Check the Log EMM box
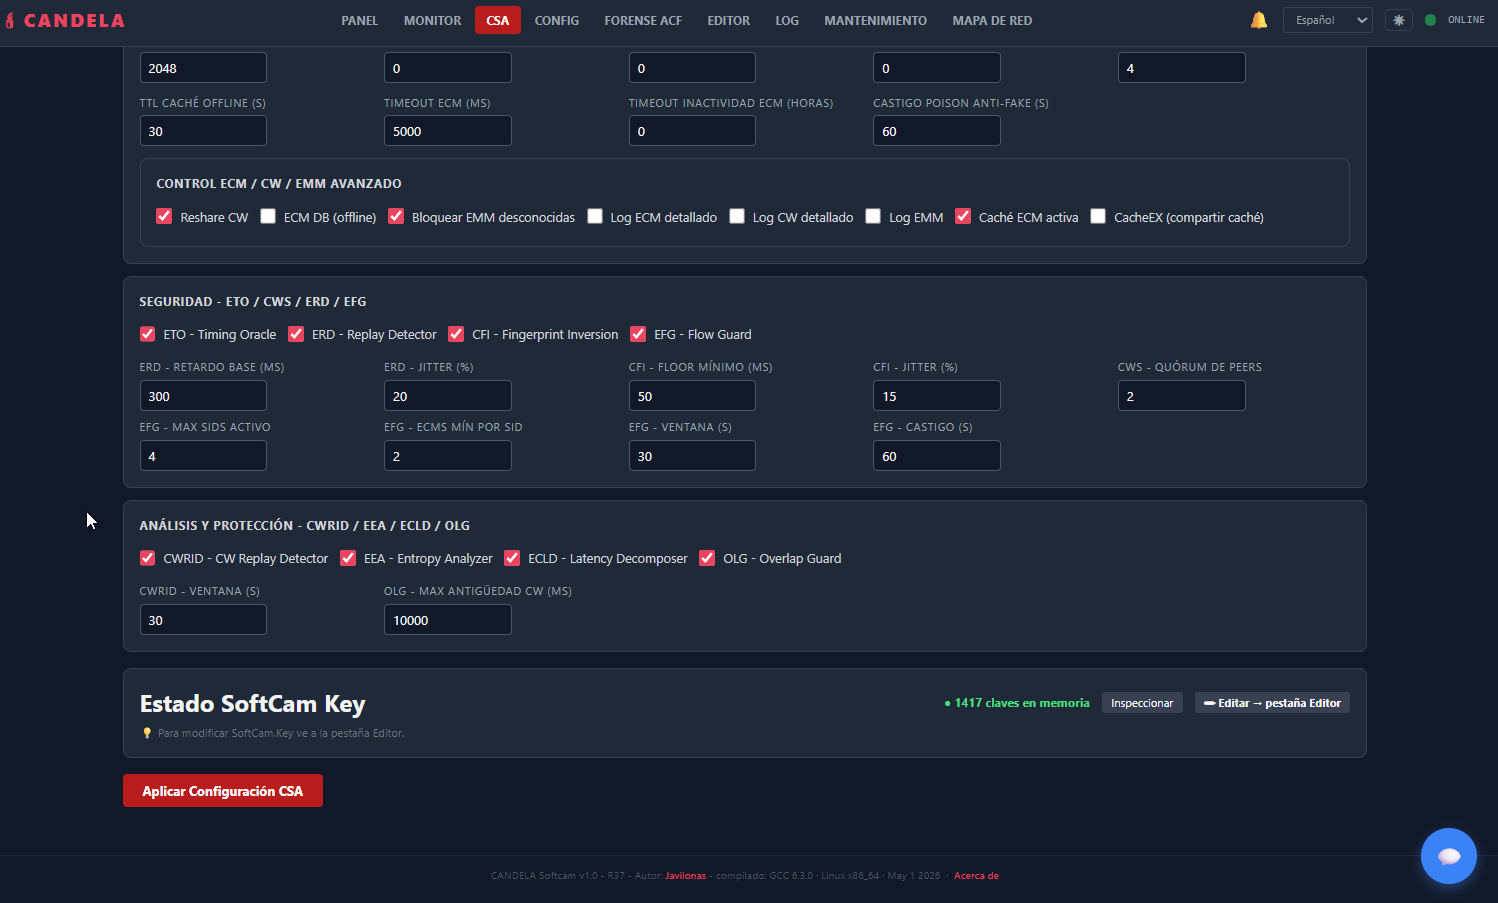Viewport: 1498px width, 903px height. click(873, 216)
